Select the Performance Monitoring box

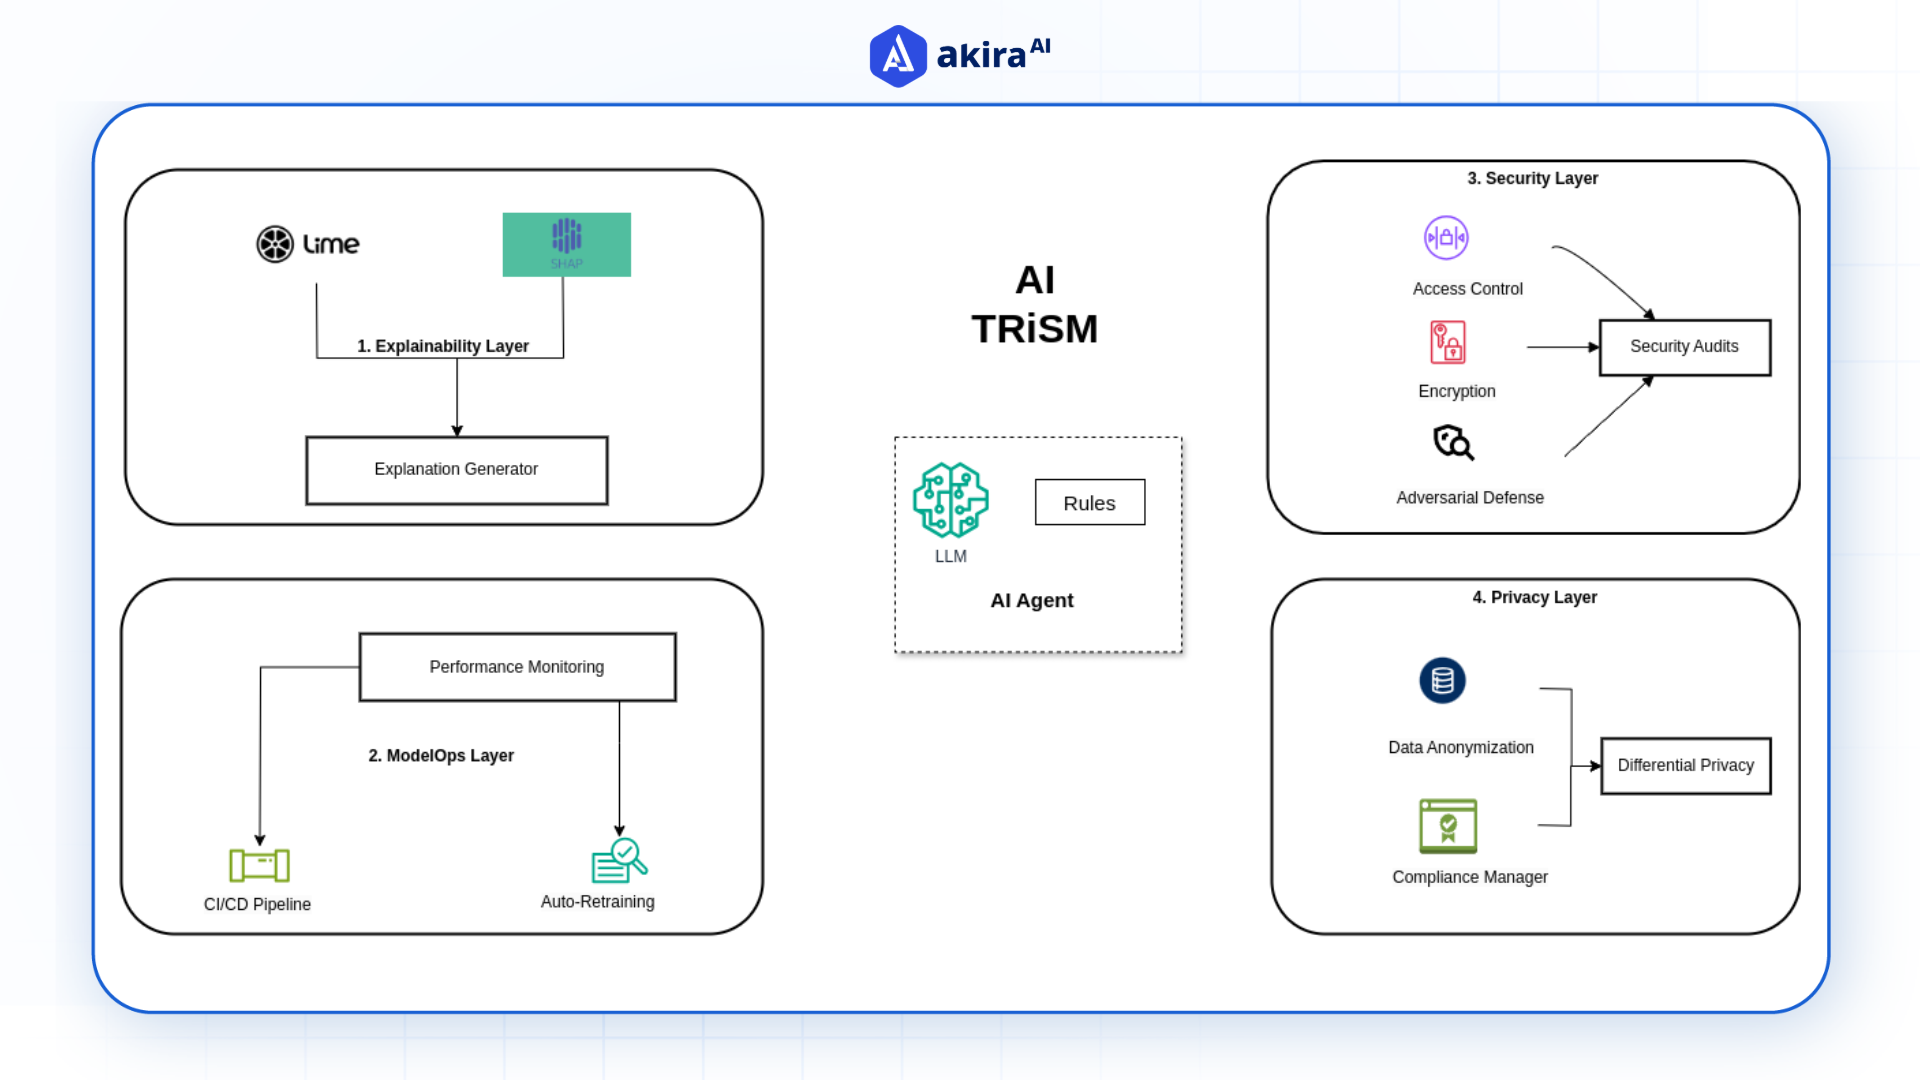click(516, 666)
